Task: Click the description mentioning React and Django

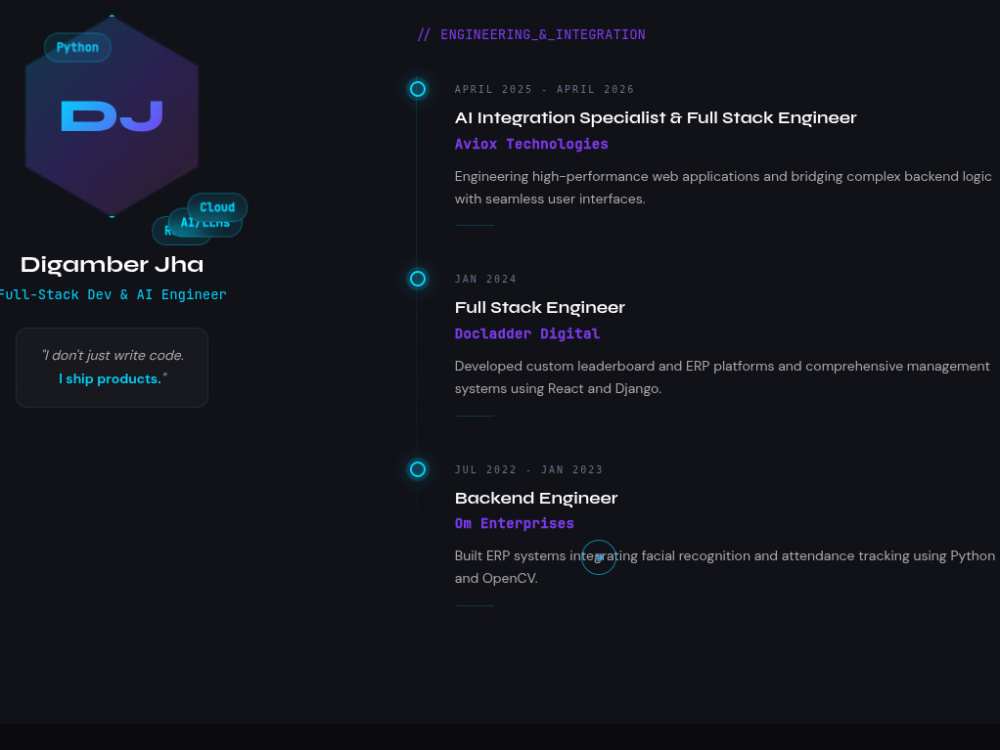Action: pos(722,378)
